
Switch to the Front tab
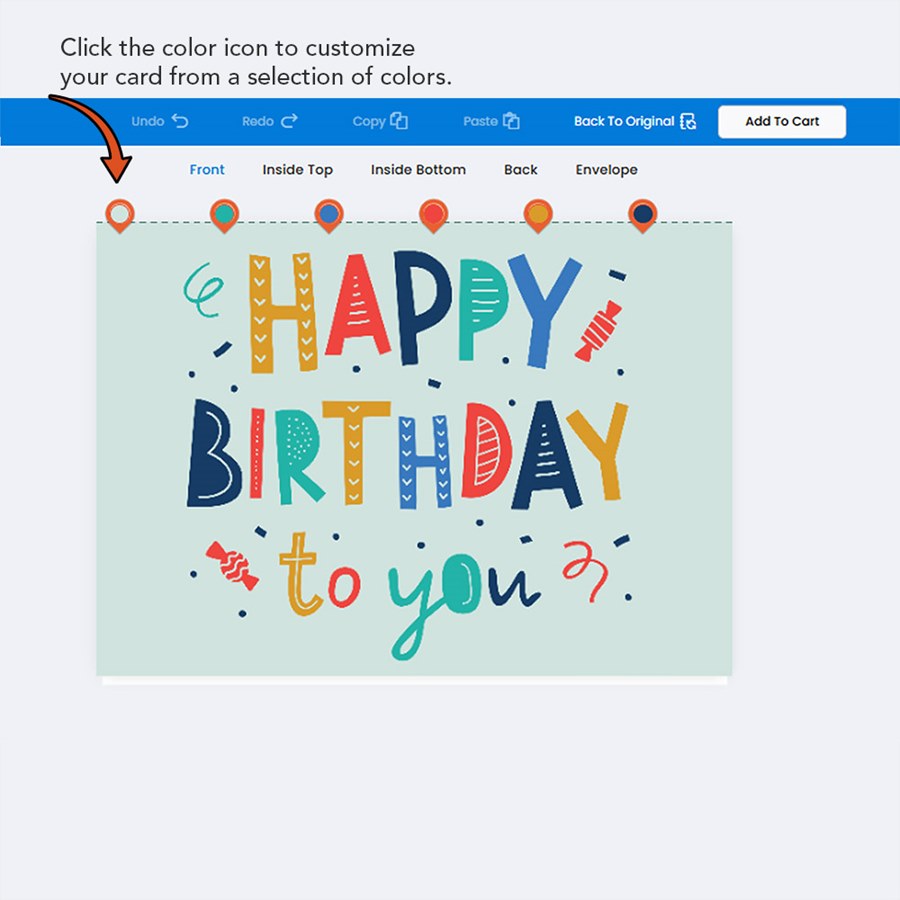pyautogui.click(x=207, y=170)
